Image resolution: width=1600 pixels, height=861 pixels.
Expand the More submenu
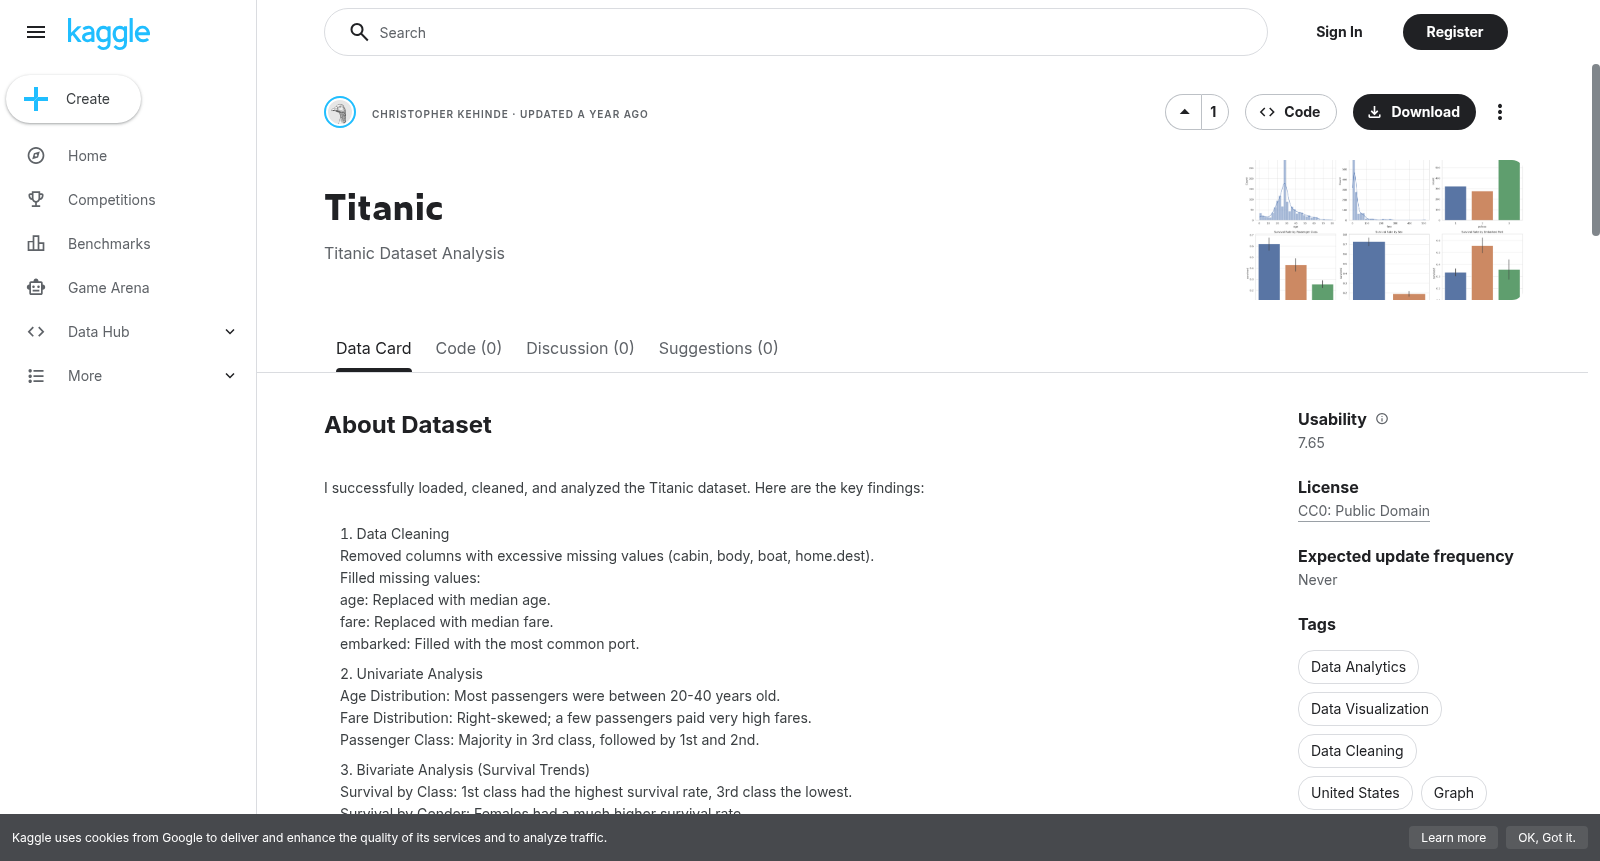230,376
